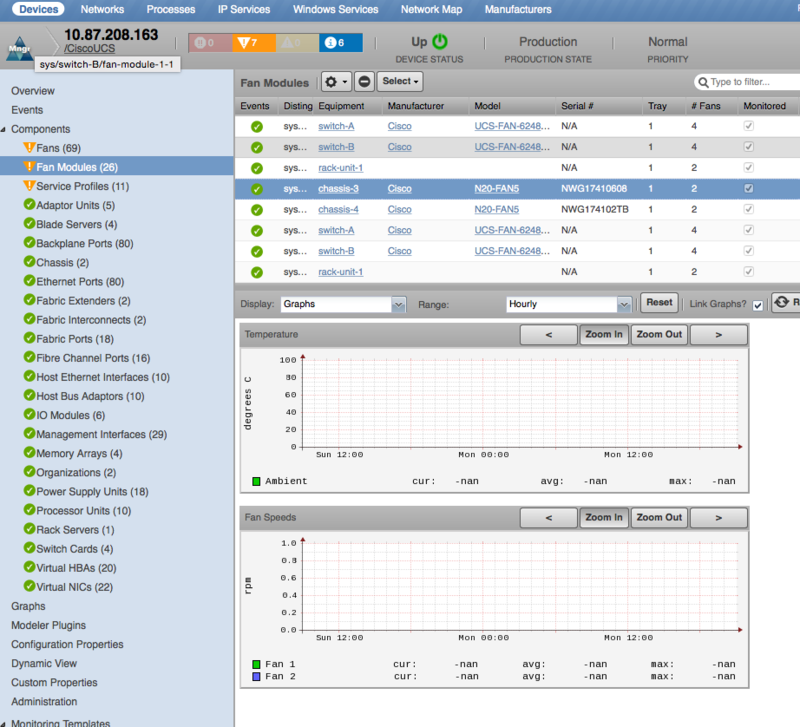Collapse the Components tree section
The height and width of the screenshot is (727, 800).
pyautogui.click(x=4, y=130)
